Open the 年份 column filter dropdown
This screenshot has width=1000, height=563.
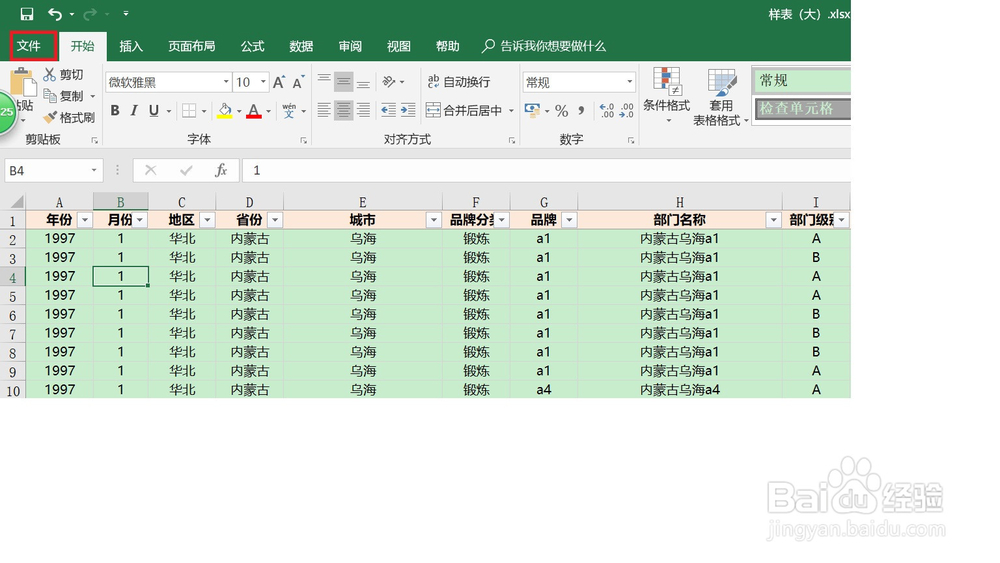tap(85, 220)
